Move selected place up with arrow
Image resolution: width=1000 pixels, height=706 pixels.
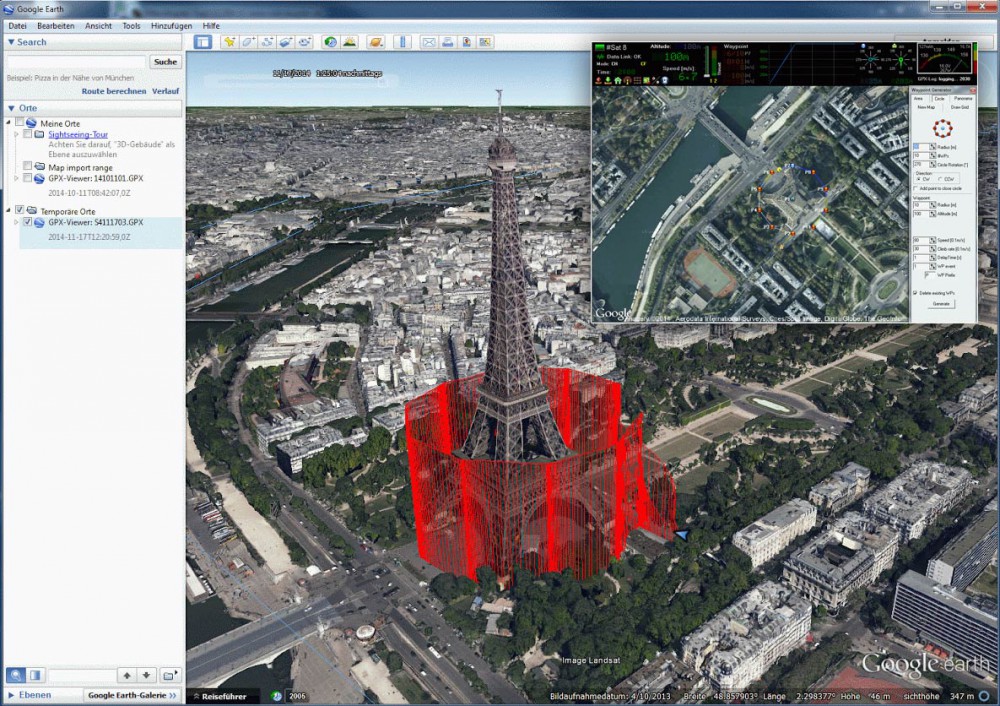tap(127, 675)
